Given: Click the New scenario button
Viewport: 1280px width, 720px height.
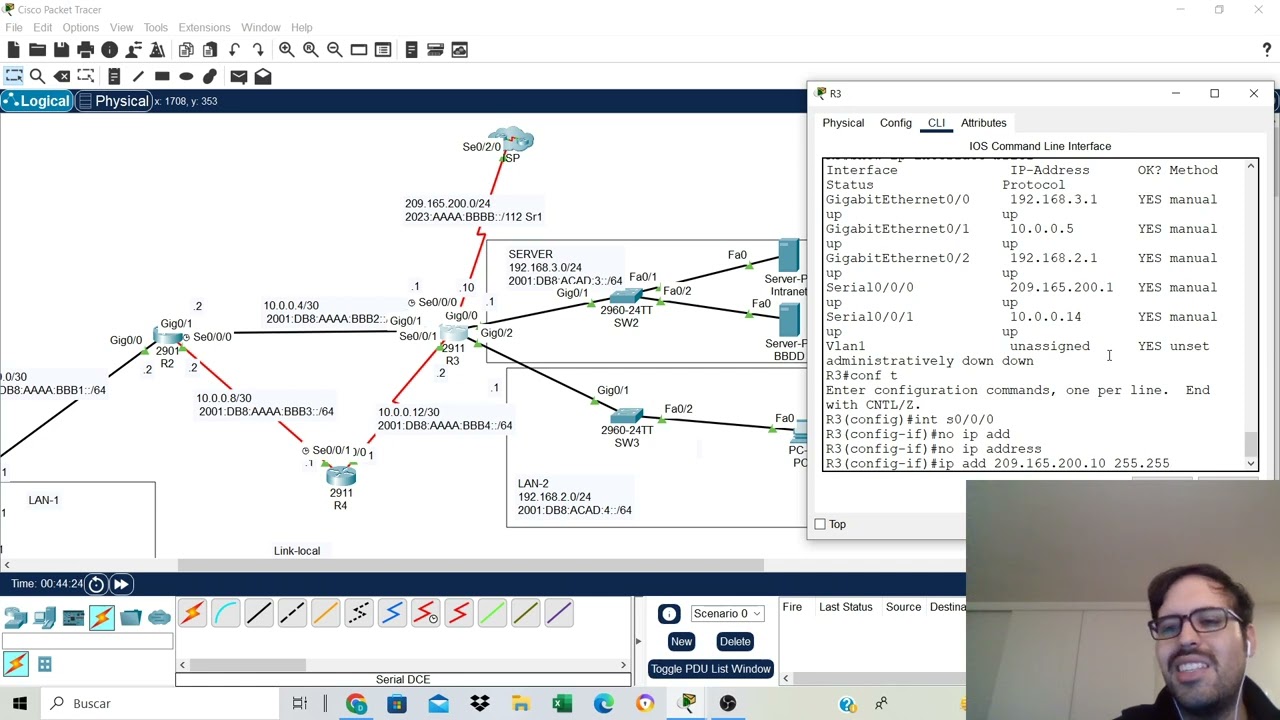Looking at the screenshot, I should (681, 642).
